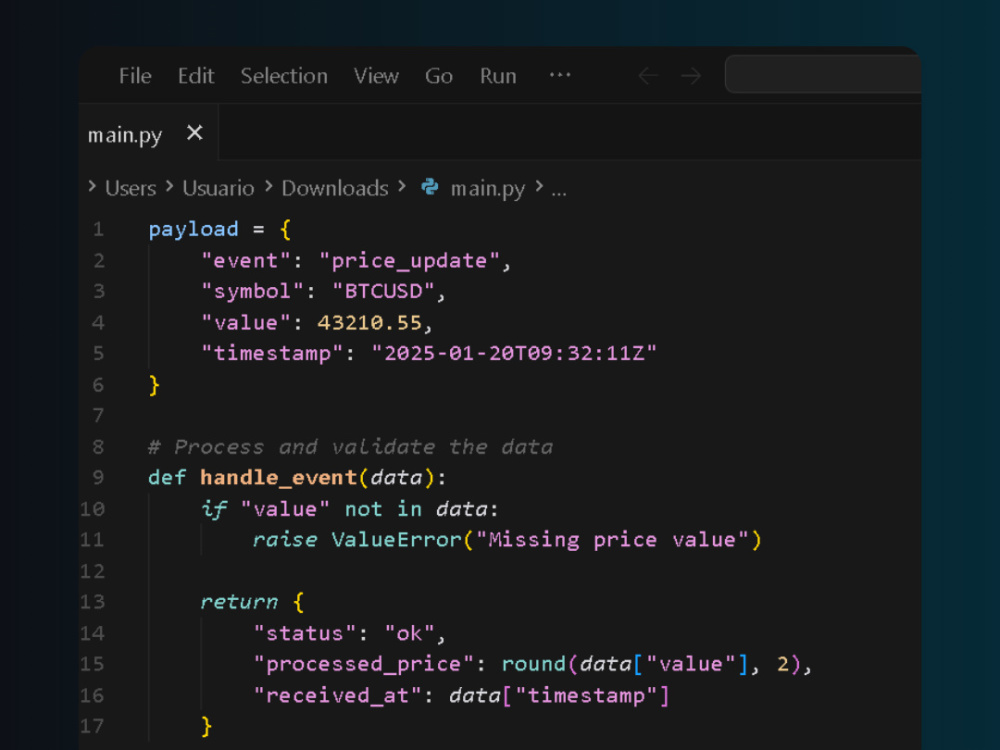Screen dimensions: 1000x750
Task: Click line number 13 in the gutter
Action: click(x=92, y=602)
